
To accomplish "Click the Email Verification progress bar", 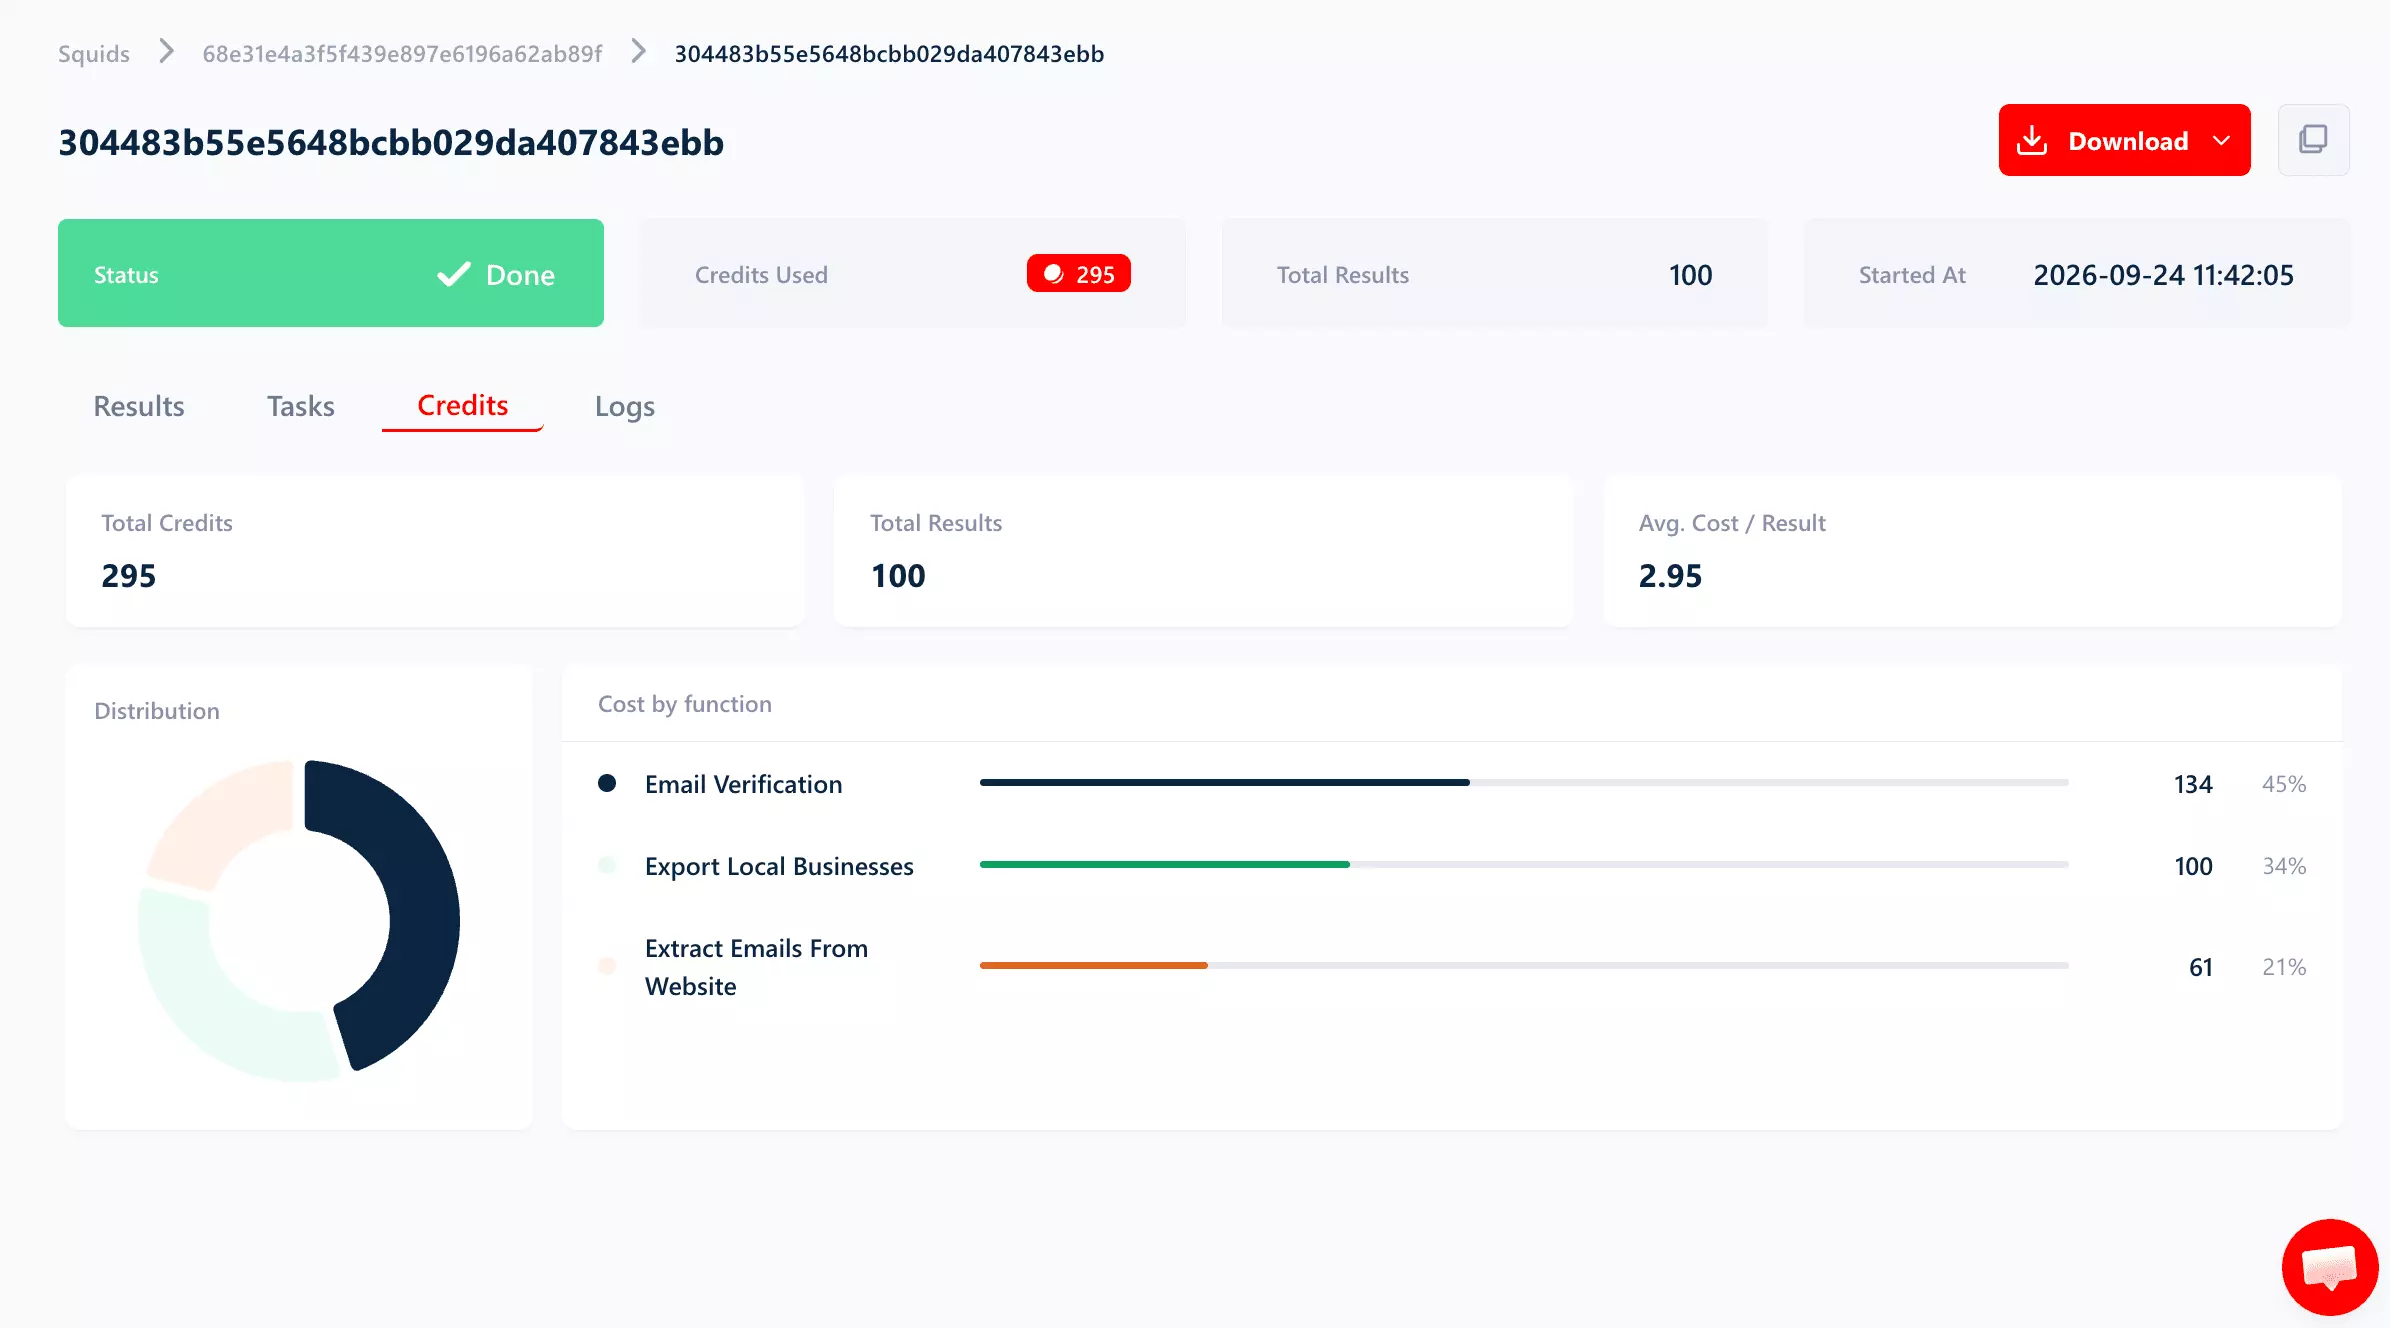I will click(1524, 782).
